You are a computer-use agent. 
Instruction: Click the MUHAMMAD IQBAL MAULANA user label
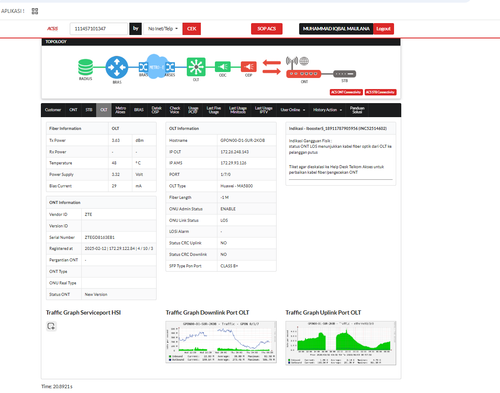coord(336,29)
